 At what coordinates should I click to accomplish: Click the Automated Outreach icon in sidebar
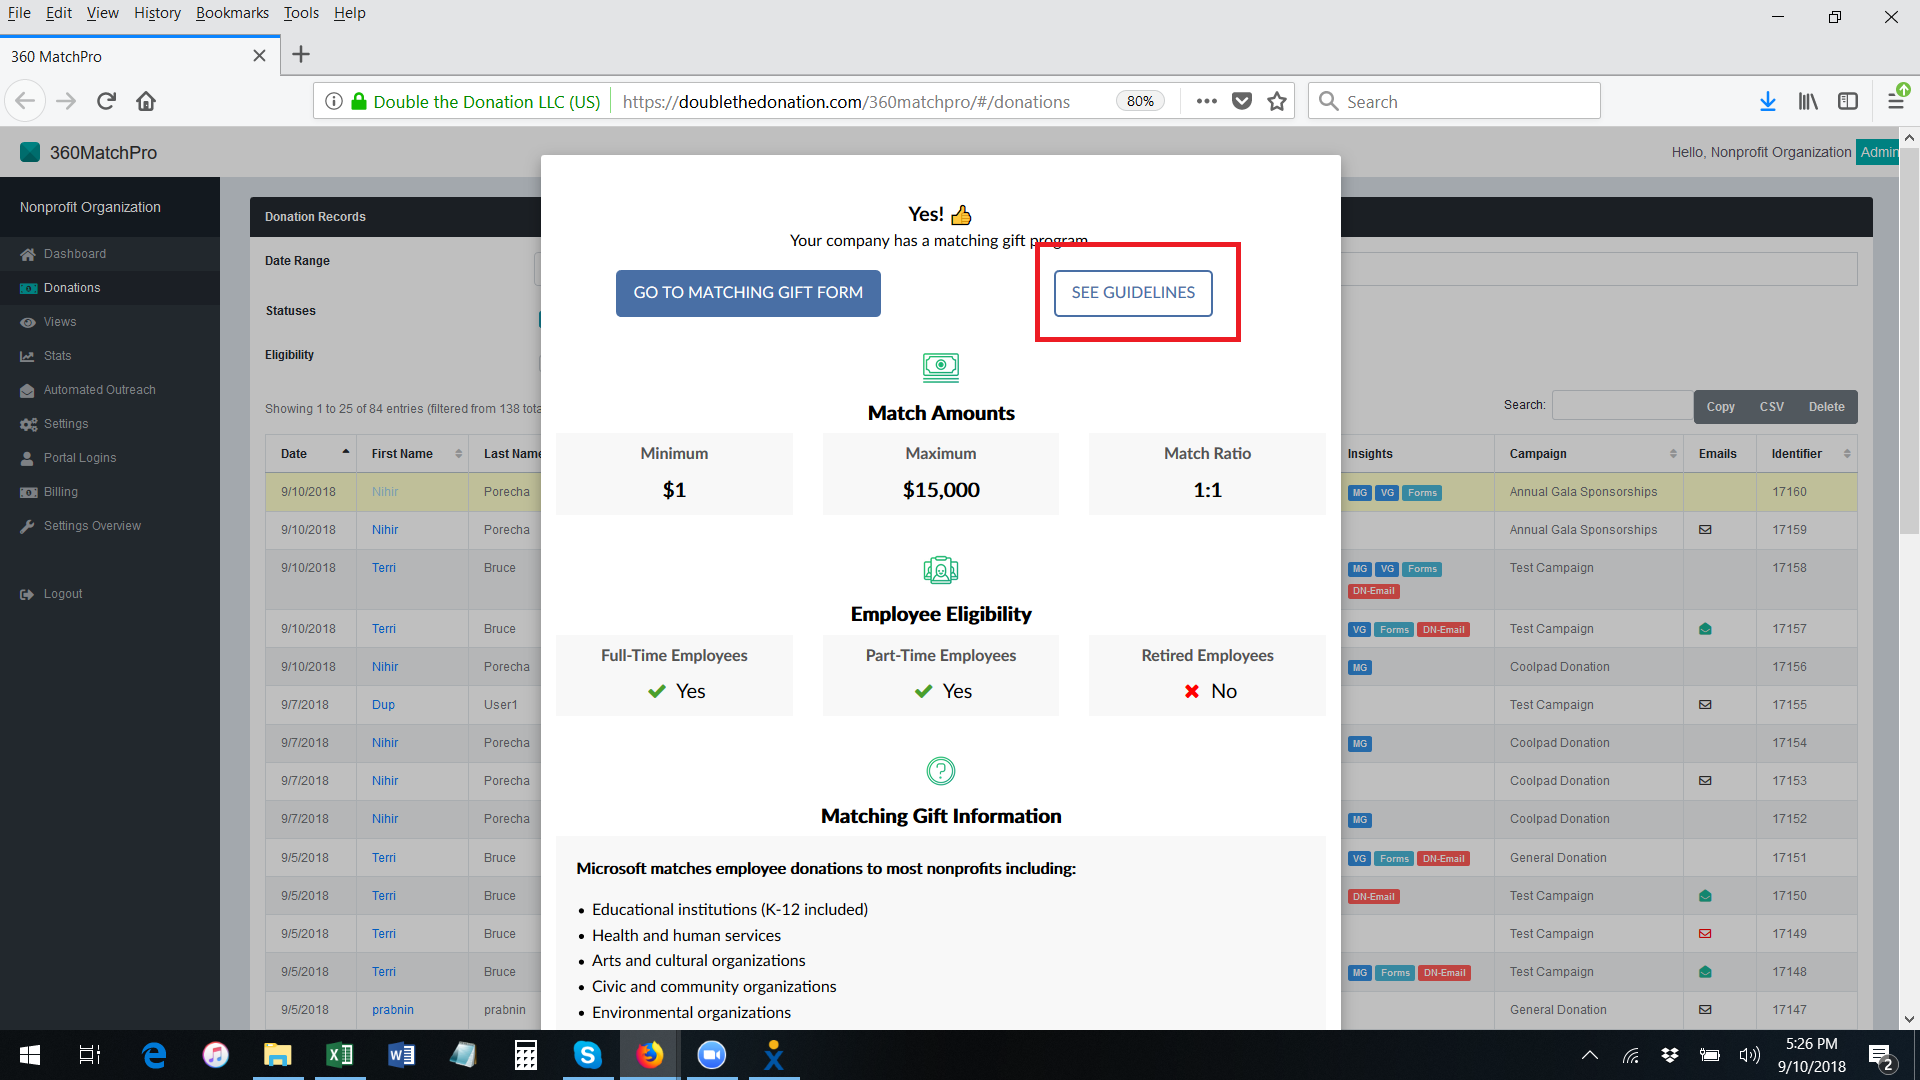(28, 390)
